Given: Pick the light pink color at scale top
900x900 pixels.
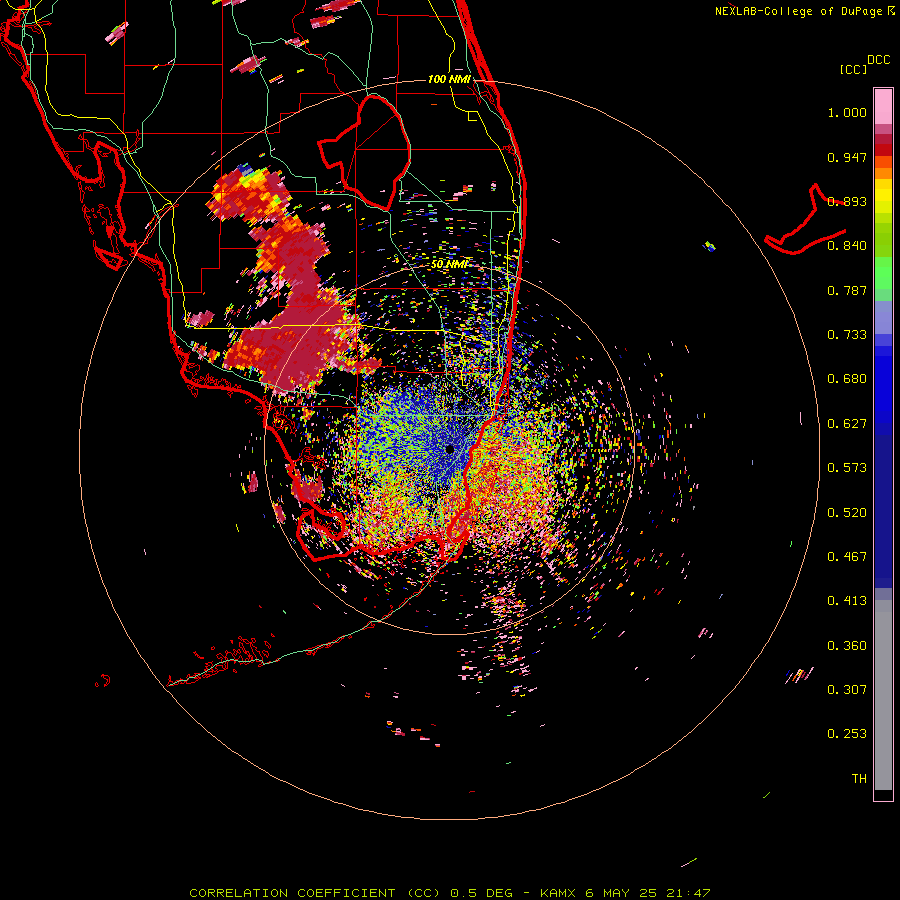Looking at the screenshot, I should [883, 106].
